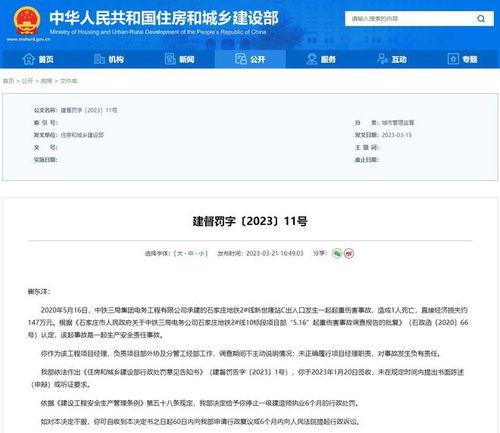This screenshot has height=433, width=500.
Task: Share article via WeChat icon
Action: point(337,253)
